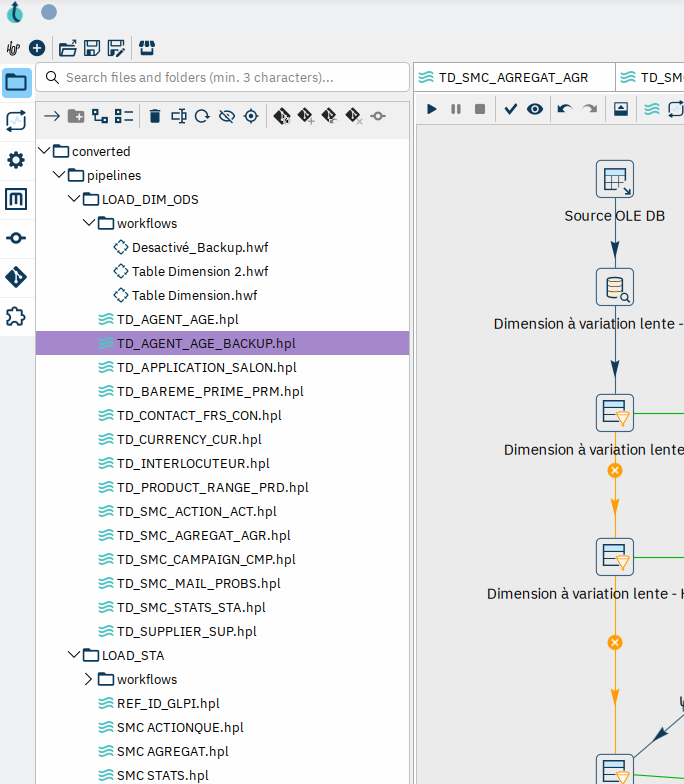Open the Configuration gear perspective
The height and width of the screenshot is (784, 684).
[16, 160]
